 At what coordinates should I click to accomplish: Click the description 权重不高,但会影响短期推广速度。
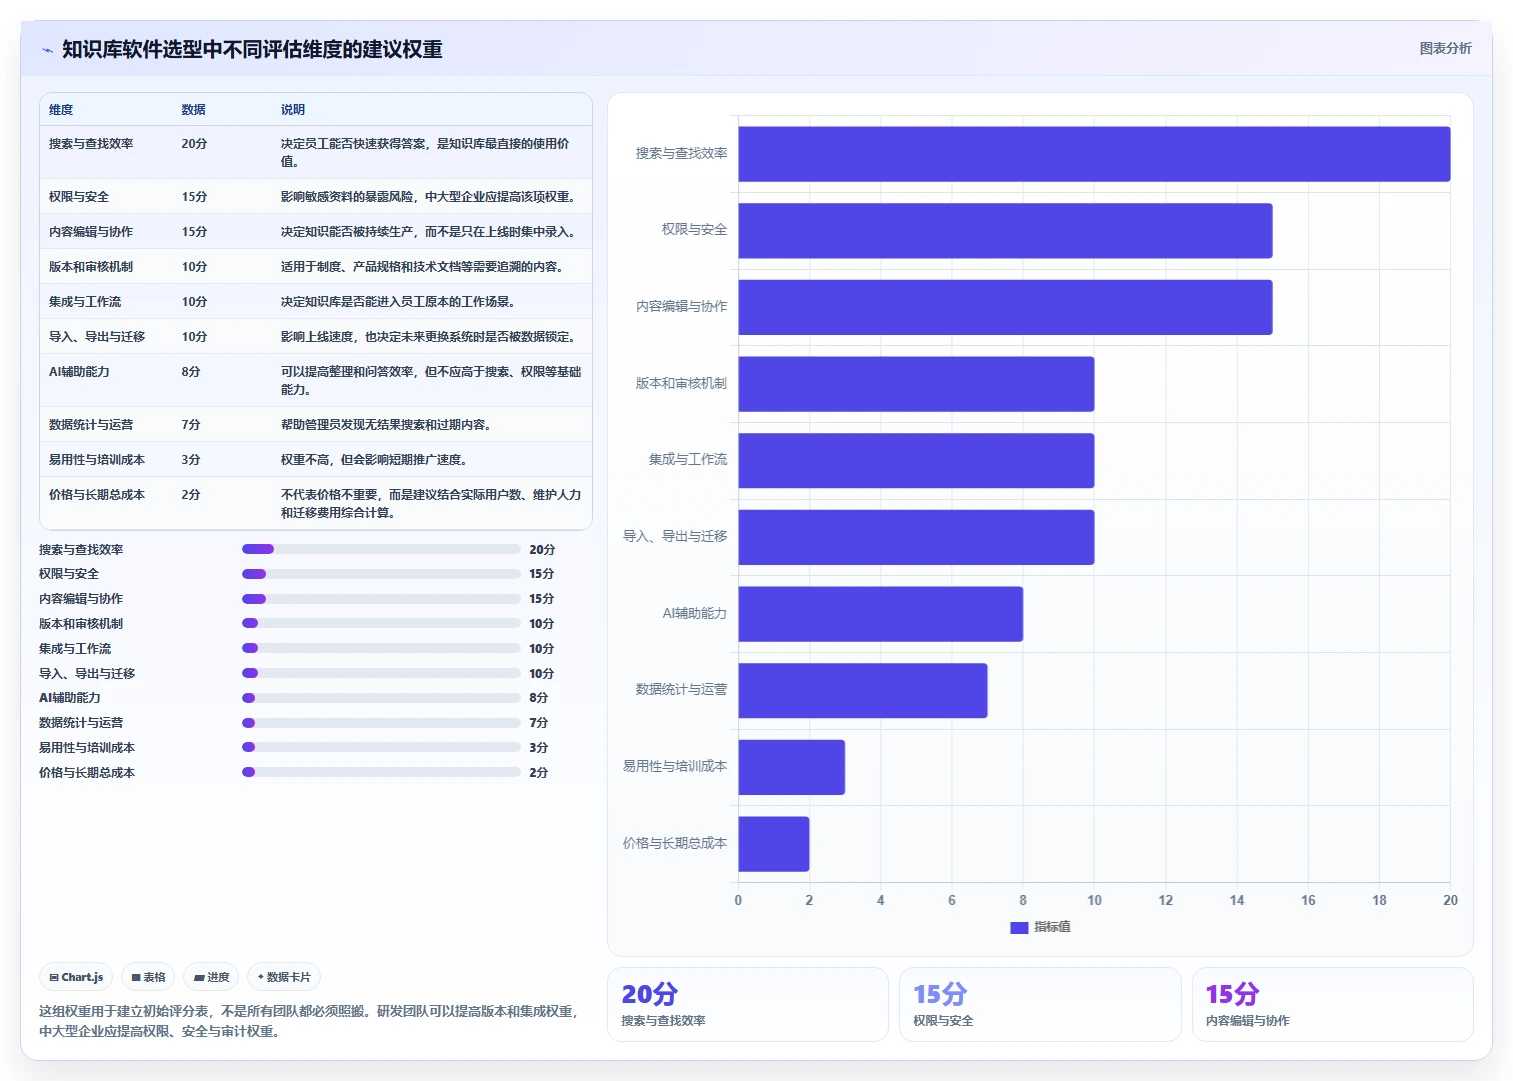point(374,460)
